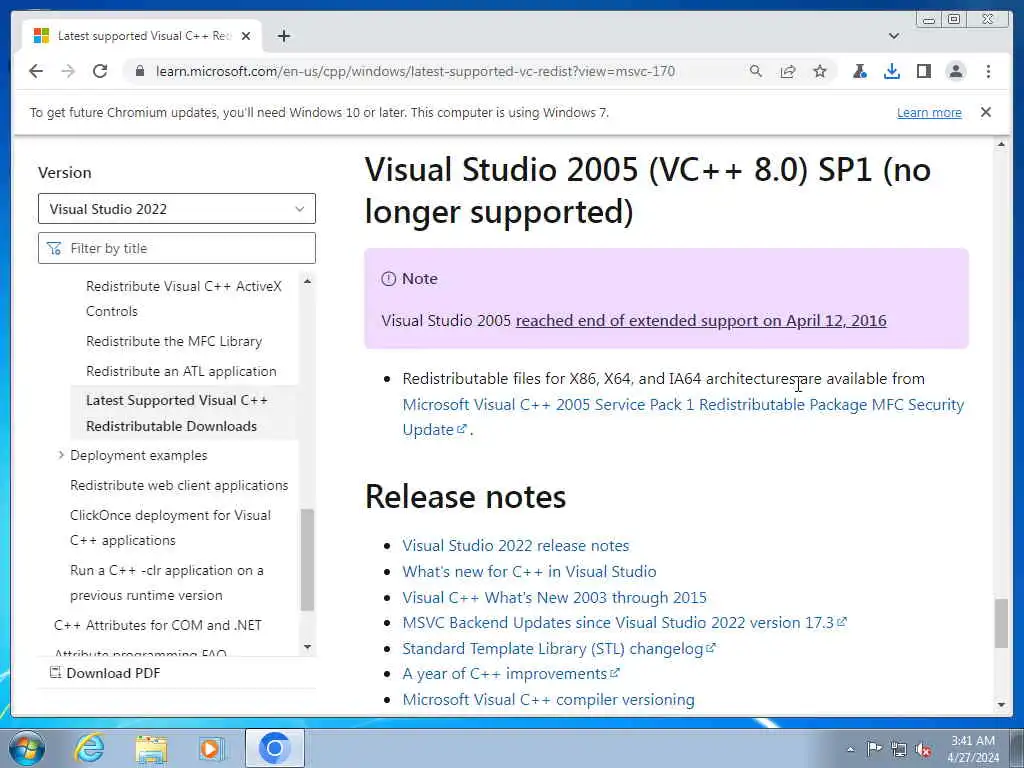Screen dimensions: 1024x768
Task: Open Visual C++ What's New 2003 through 2015
Action: point(554,598)
